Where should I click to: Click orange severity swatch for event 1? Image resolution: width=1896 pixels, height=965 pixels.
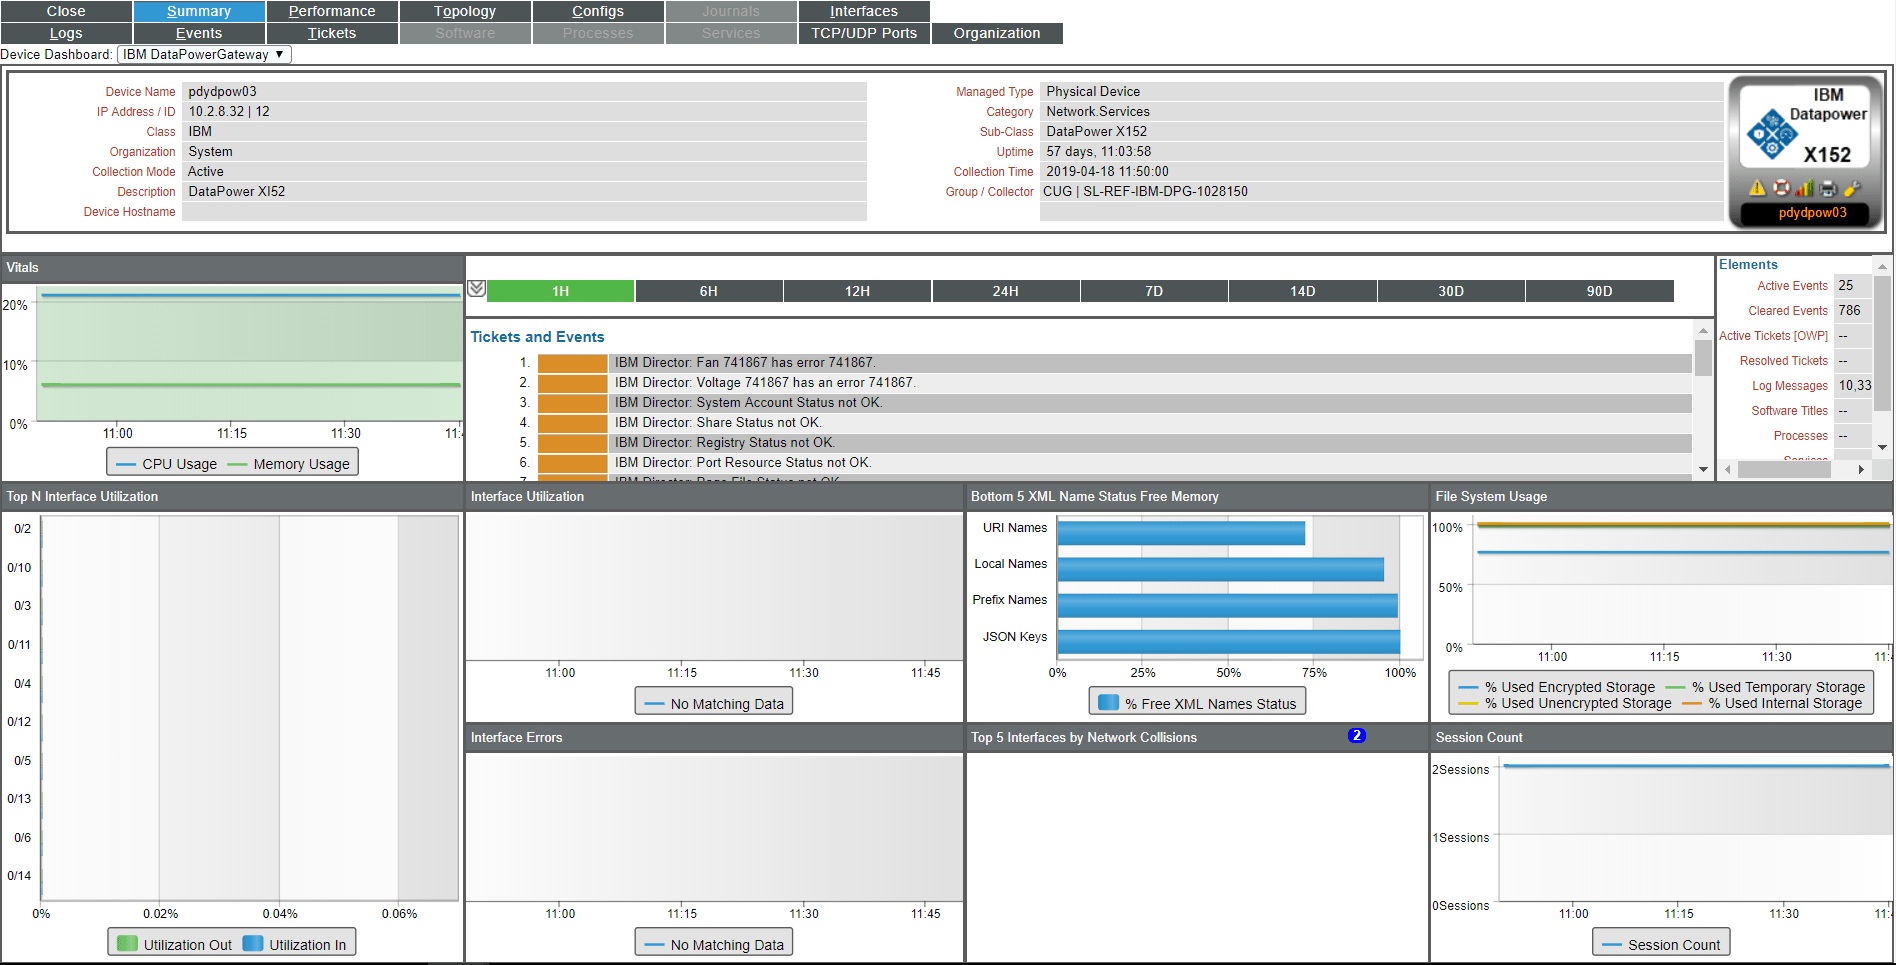[573, 363]
